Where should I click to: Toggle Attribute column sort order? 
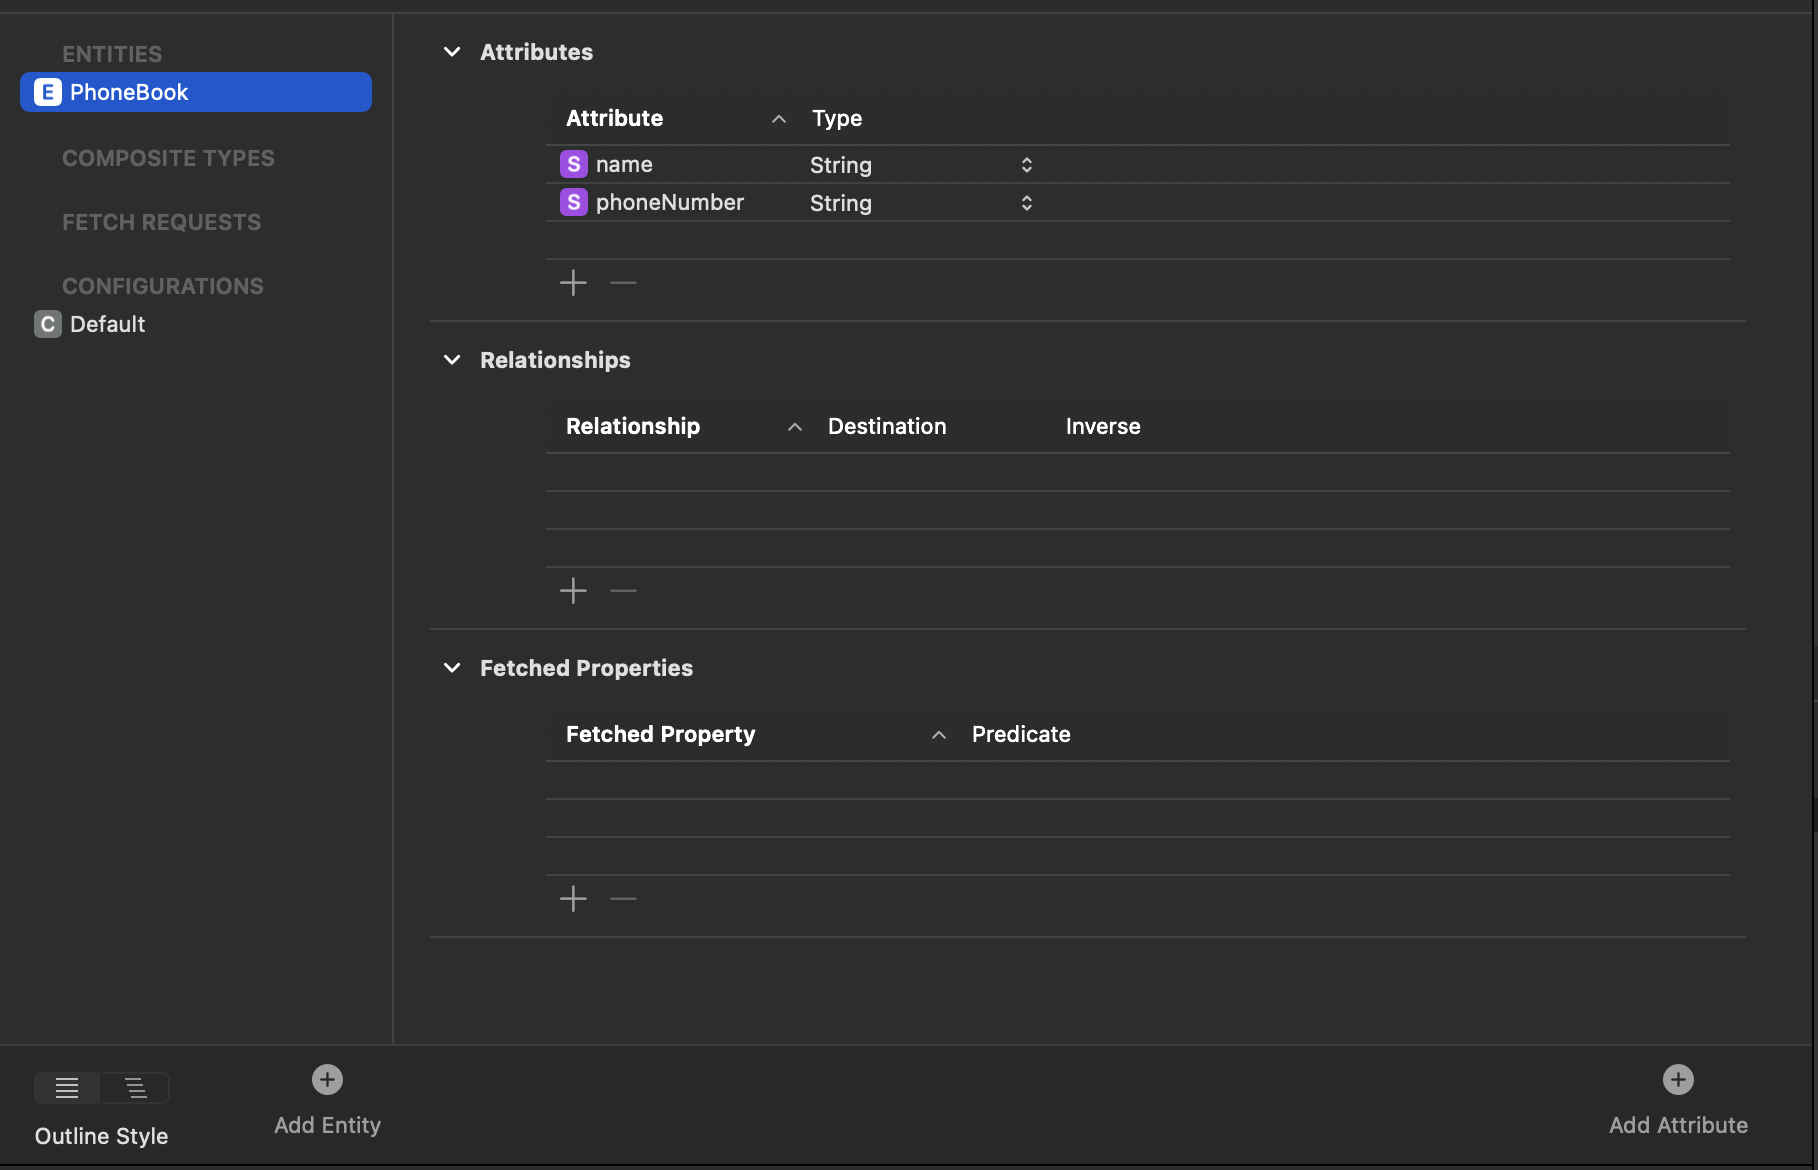(x=778, y=119)
